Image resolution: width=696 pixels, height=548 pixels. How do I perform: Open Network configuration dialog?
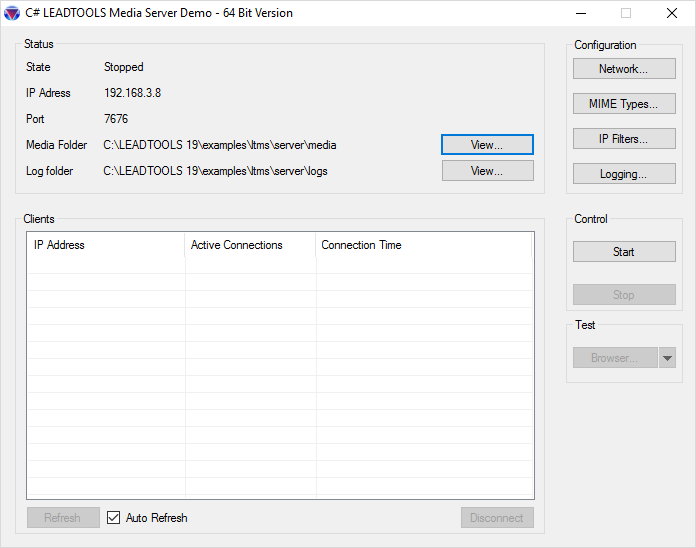click(x=624, y=69)
